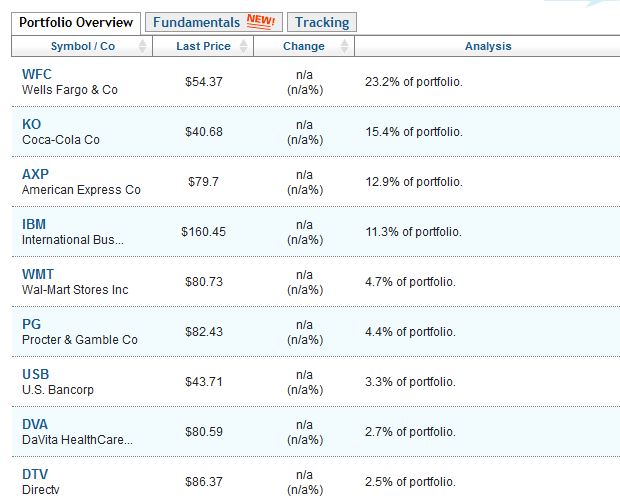Open the Fundamentals tab
Screen dimensions: 620x503
[x=214, y=22]
